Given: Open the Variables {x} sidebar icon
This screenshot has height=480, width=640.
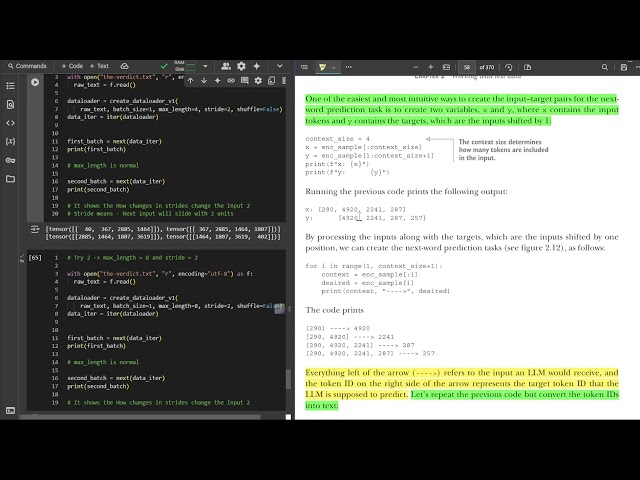Looking at the screenshot, I should click(x=11, y=142).
